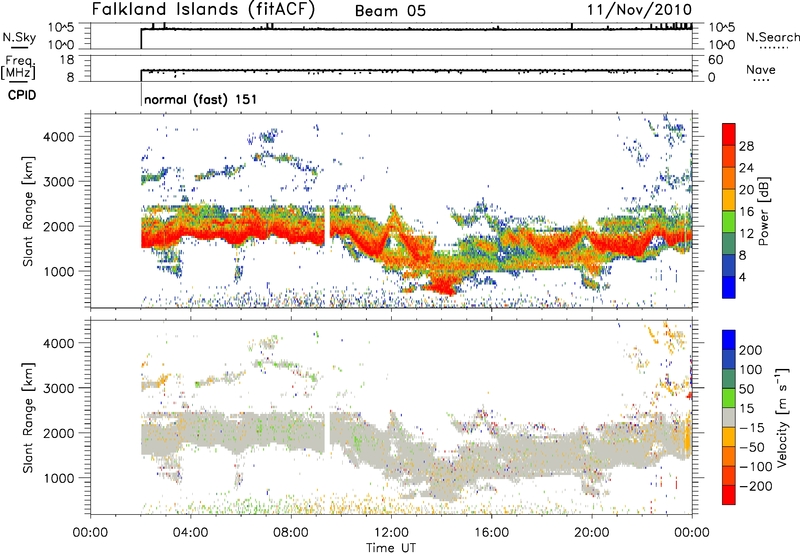
Task: Click the "08:00" time axis label
Action: click(x=291, y=532)
